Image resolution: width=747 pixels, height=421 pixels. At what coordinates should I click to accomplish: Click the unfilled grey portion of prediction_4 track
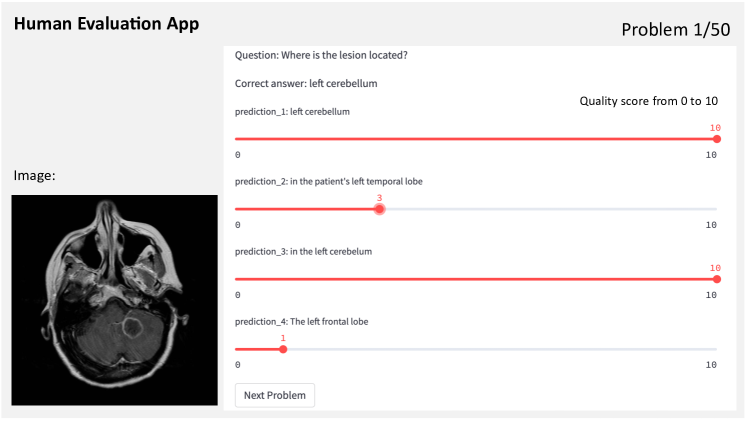point(502,349)
